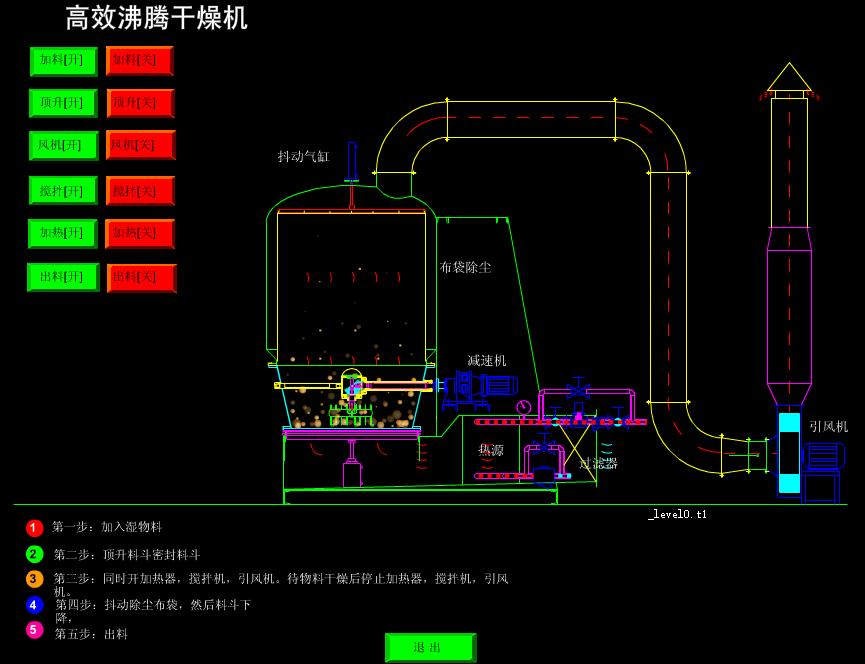Stop the fan with 风机[关]

(140, 146)
